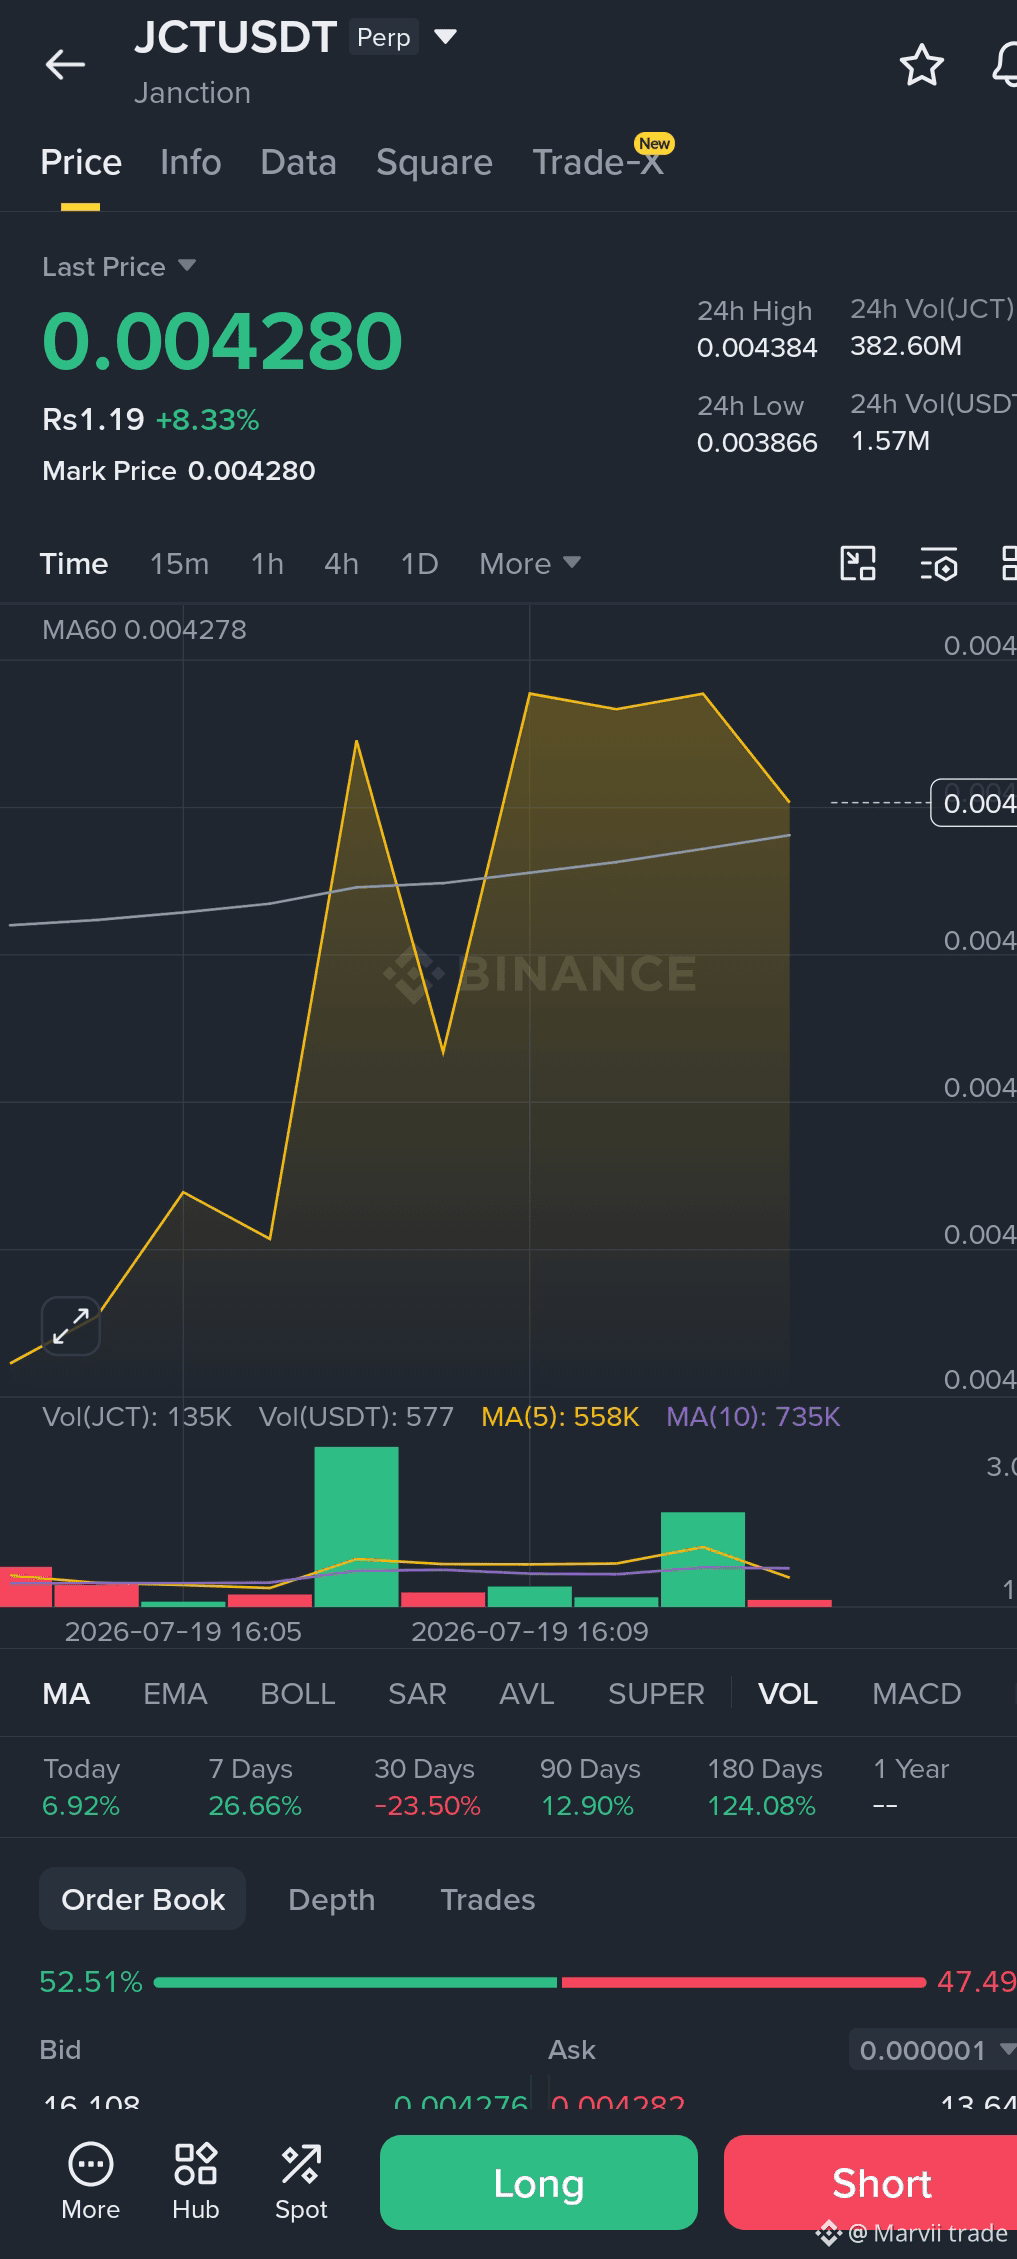
Task: Tap the 7 Days 26.66% change
Action: 255,1788
